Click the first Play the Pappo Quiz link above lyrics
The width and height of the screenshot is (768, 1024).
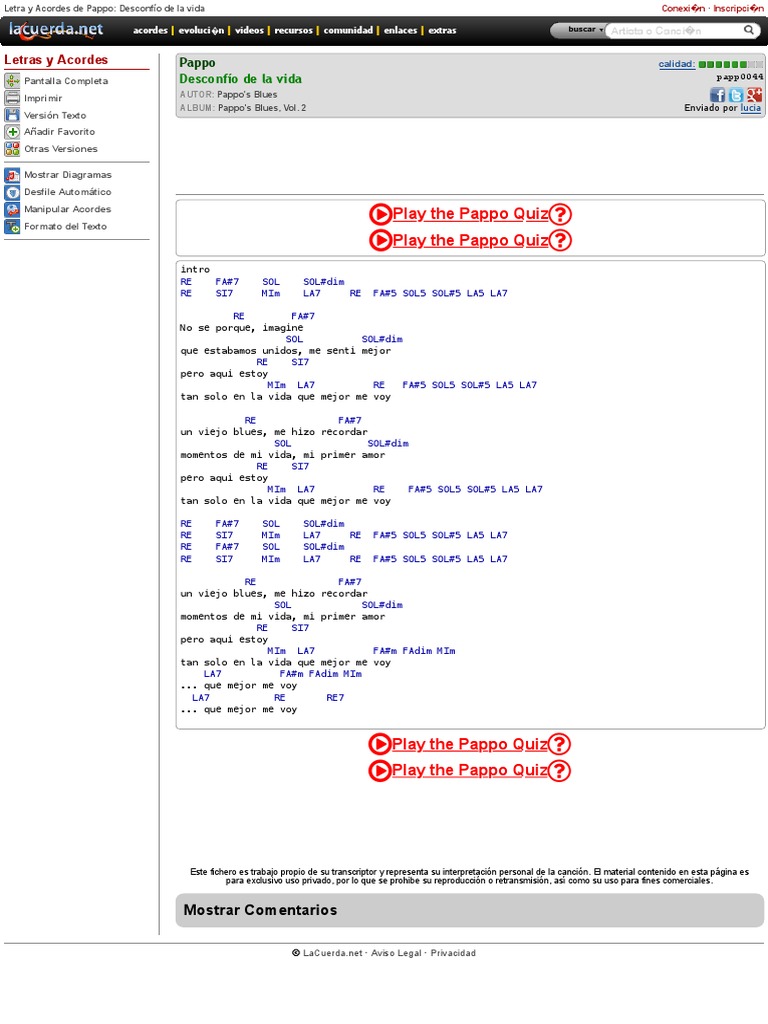[x=470, y=214]
